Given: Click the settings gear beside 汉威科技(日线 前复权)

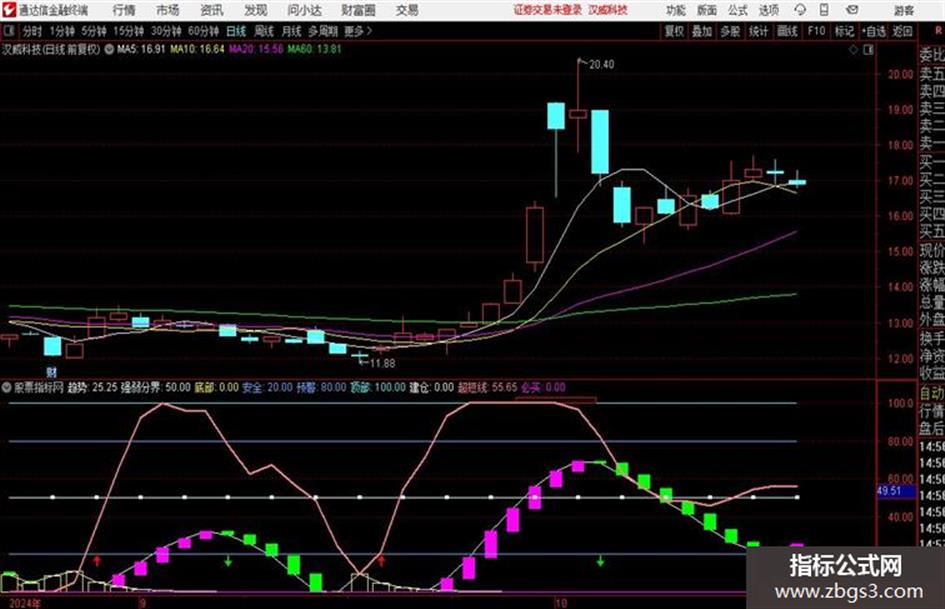Looking at the screenshot, I should [x=109, y=49].
